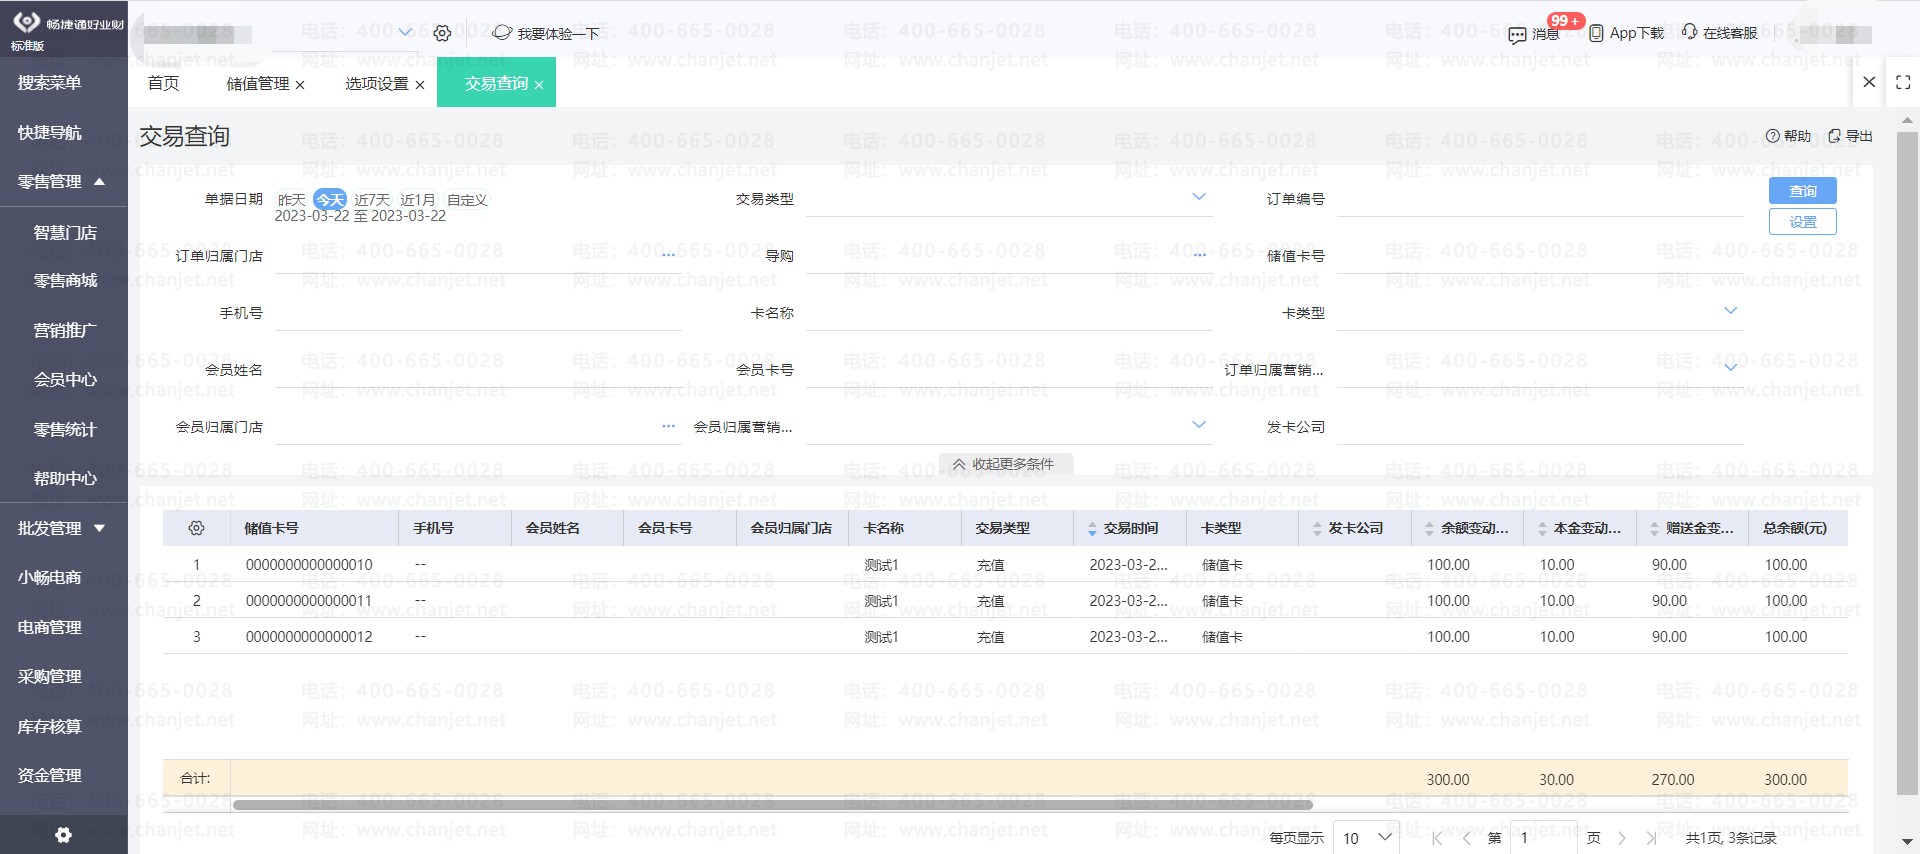Open the 交易类型 dropdown

pyautogui.click(x=1199, y=197)
